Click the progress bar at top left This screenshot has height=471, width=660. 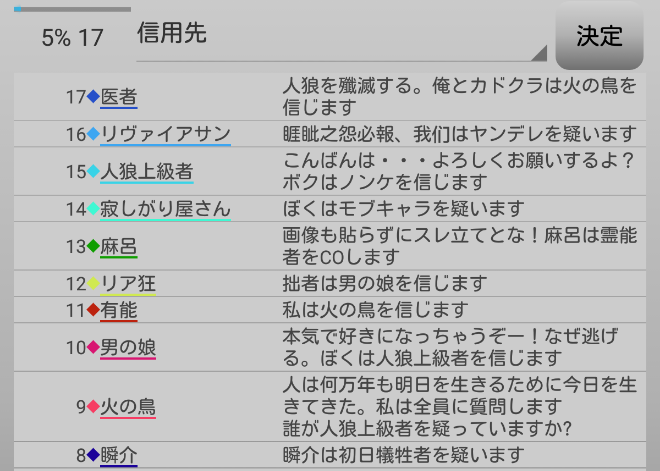(72, 9)
